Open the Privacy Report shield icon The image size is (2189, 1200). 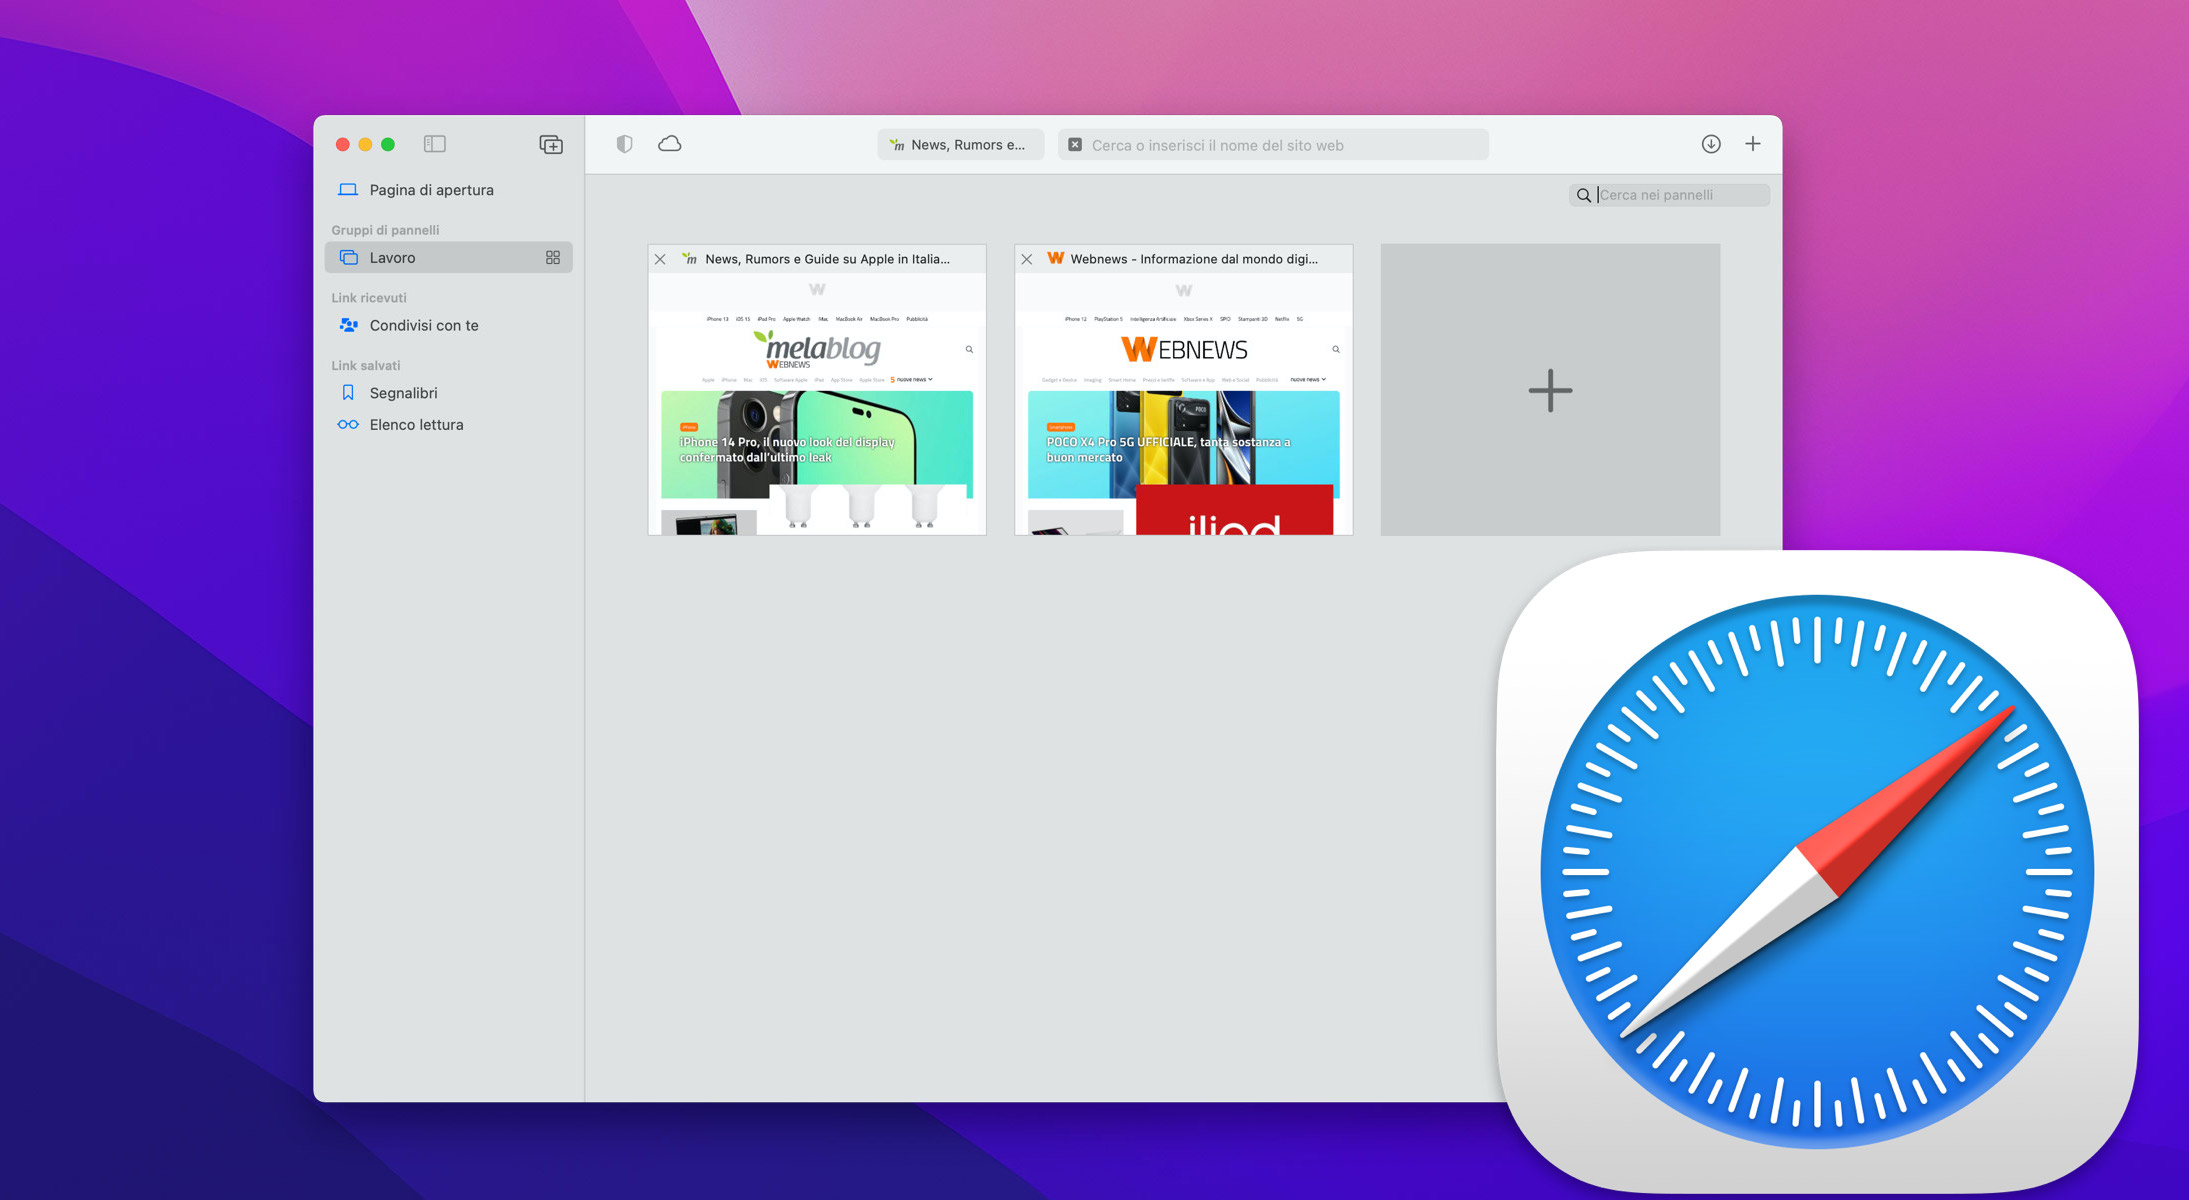click(624, 144)
